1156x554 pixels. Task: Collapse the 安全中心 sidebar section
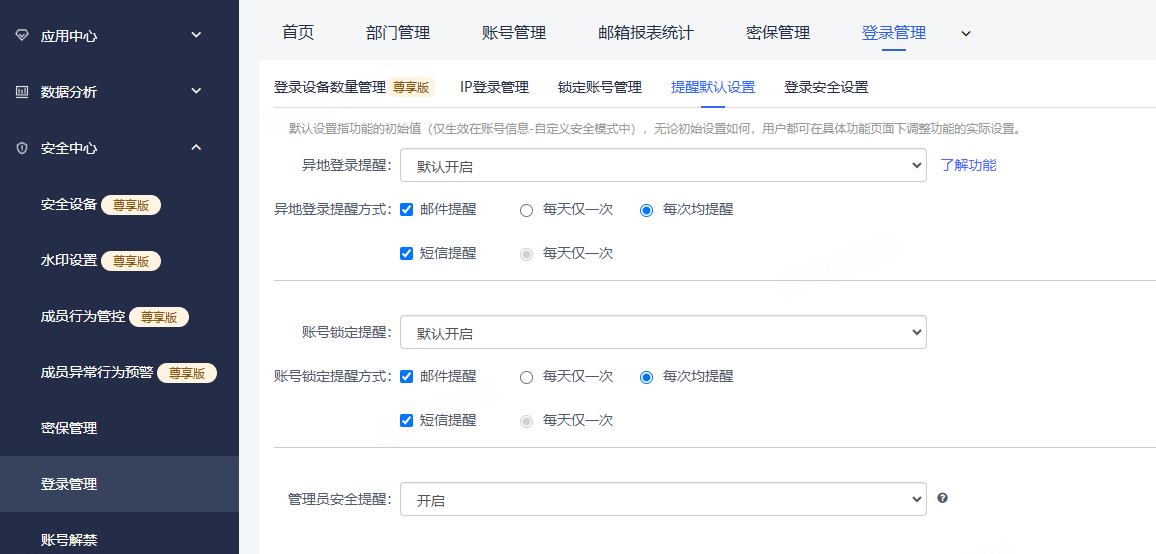[196, 148]
